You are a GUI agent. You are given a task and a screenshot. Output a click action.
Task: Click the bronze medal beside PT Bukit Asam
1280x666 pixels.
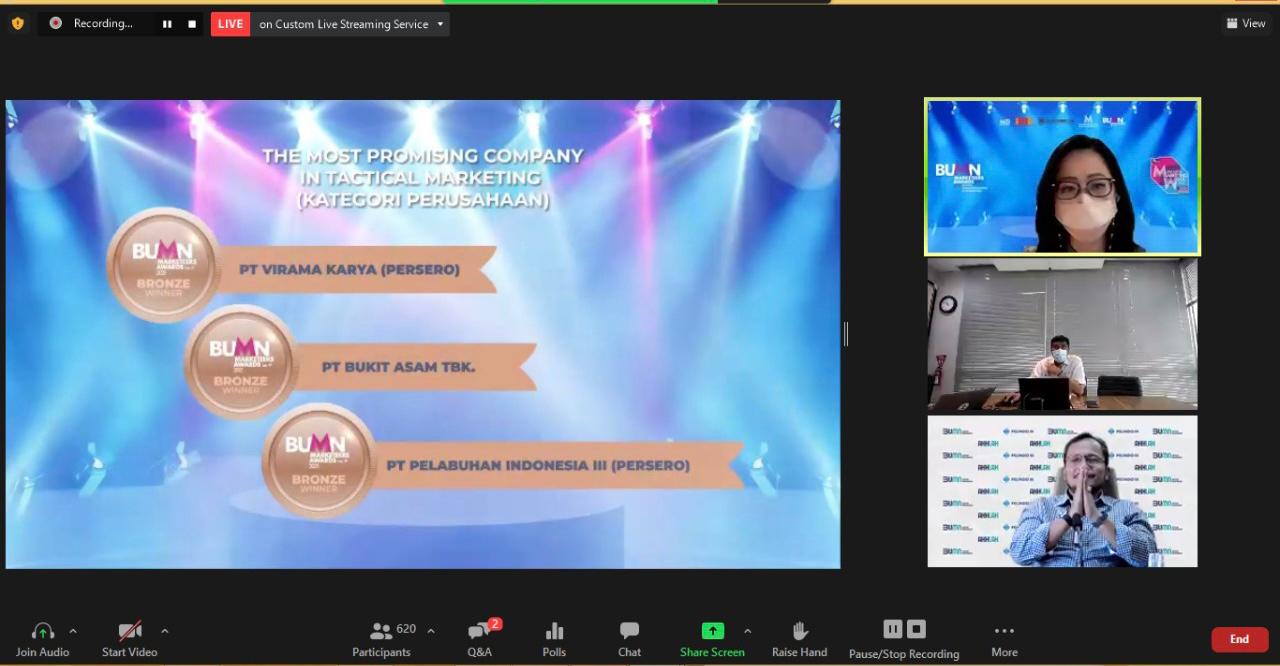[x=241, y=362]
